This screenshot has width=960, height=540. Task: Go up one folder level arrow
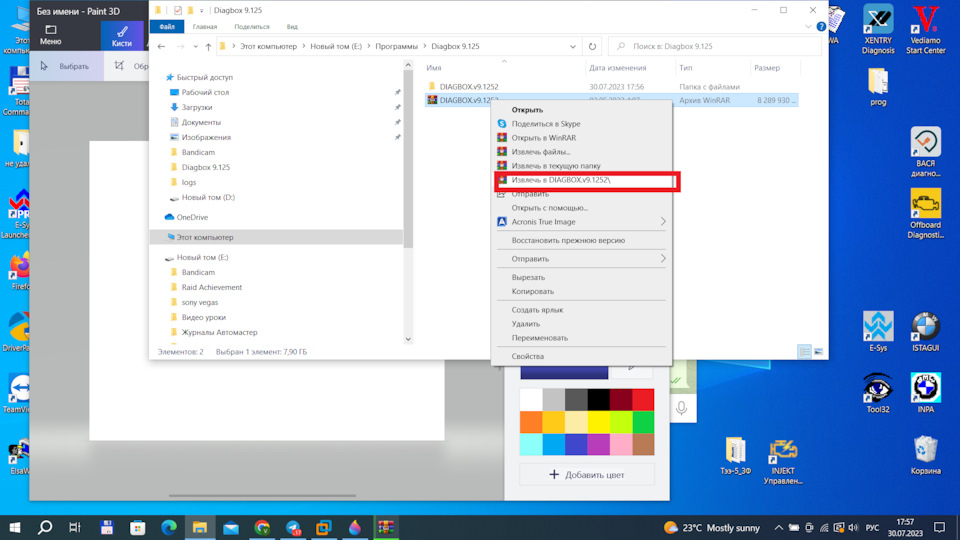[x=208, y=47]
